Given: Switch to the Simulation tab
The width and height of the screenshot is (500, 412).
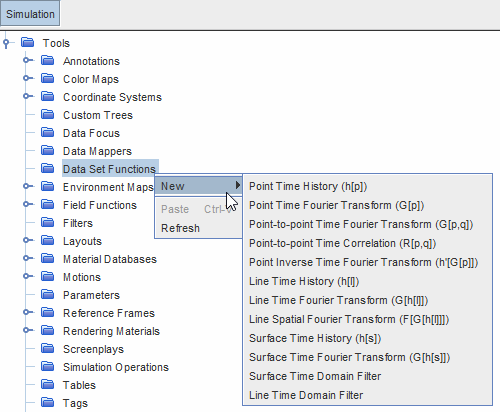Looking at the screenshot, I should point(30,14).
